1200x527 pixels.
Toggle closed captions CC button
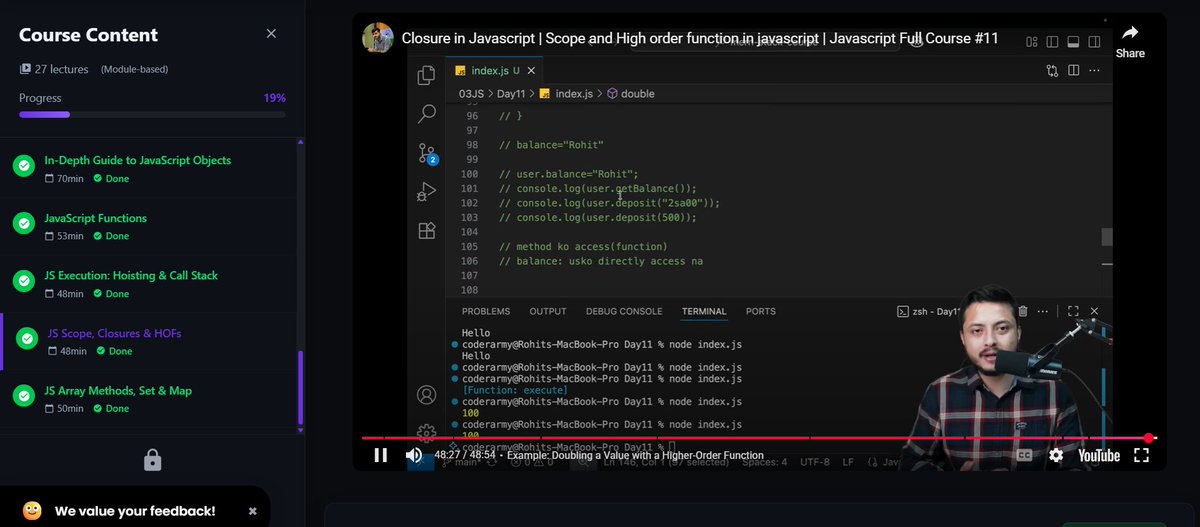pos(1025,455)
